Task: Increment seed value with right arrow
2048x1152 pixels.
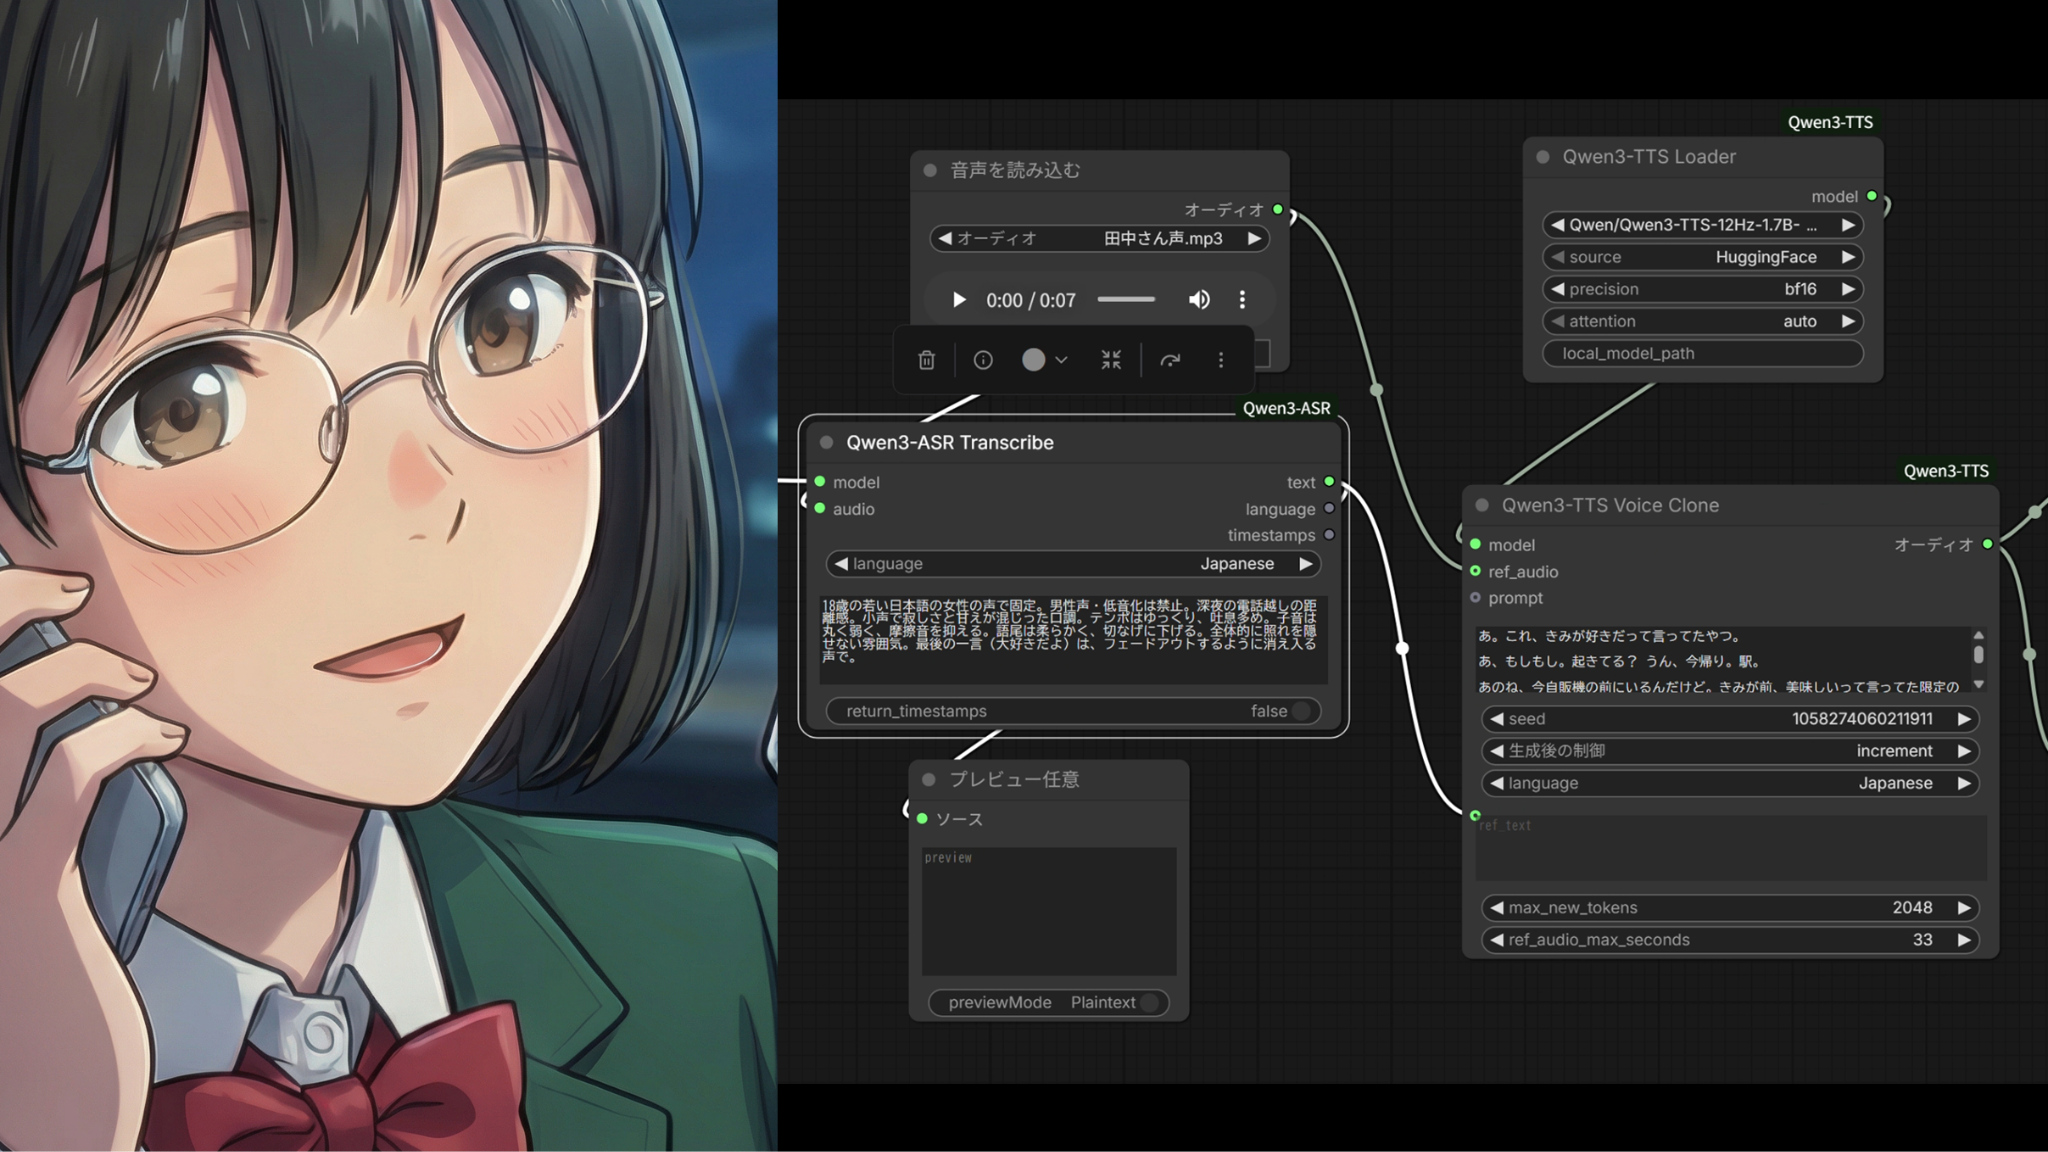Action: tap(1963, 719)
